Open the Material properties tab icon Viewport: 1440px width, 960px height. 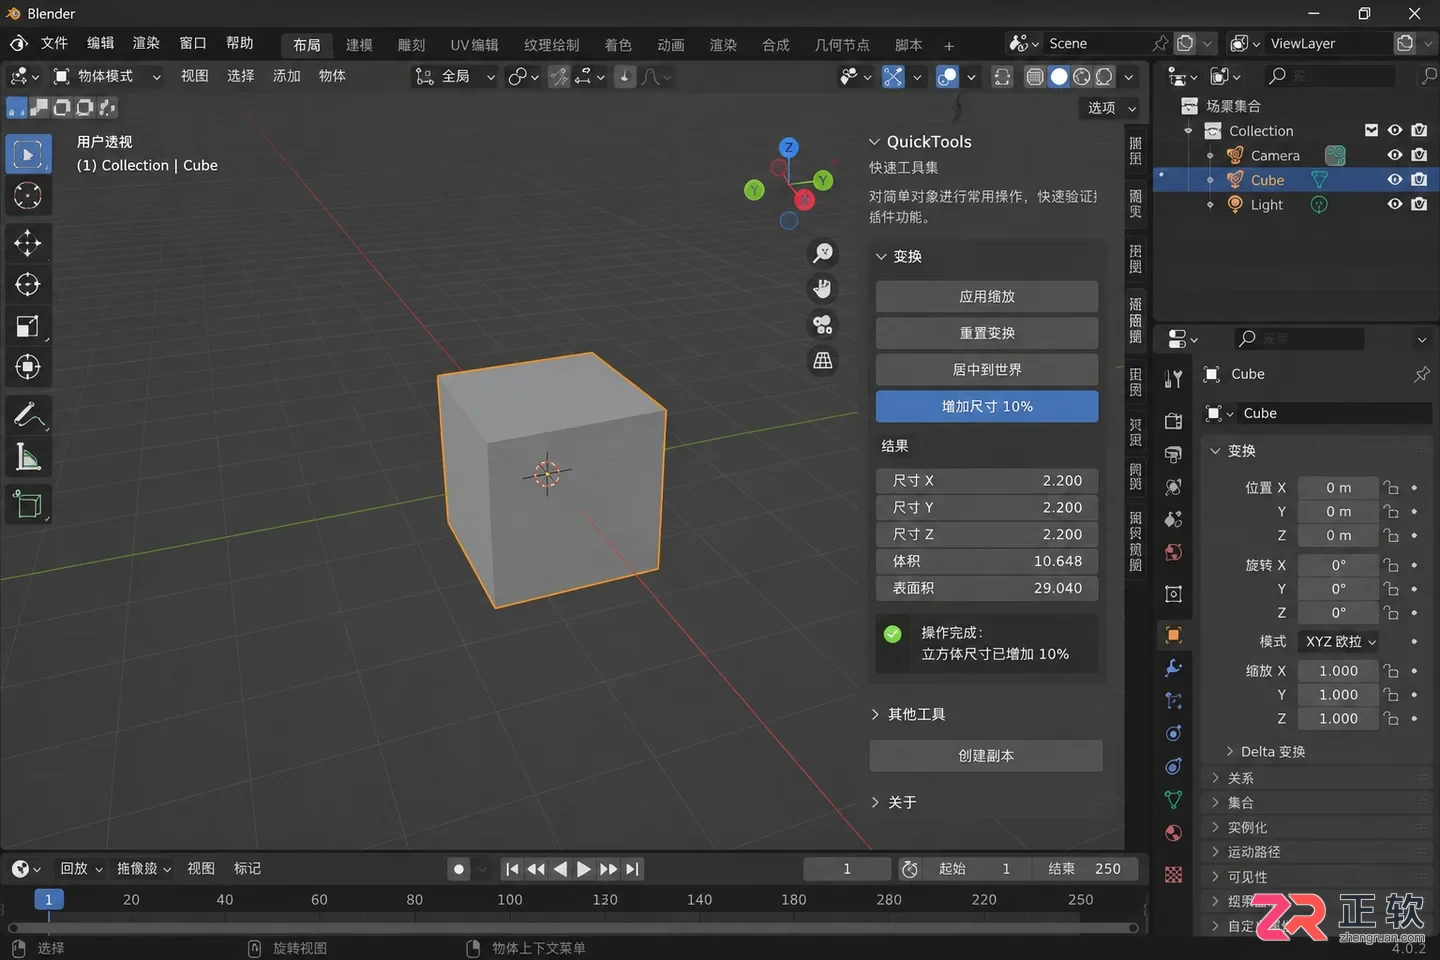coord(1174,833)
